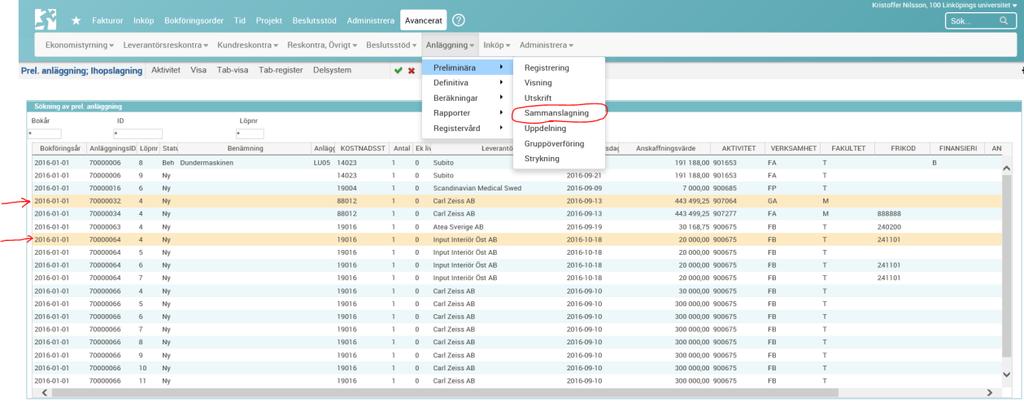The width and height of the screenshot is (1024, 407).
Task: Sort by Anskaffningsvärde column header
Action: [x=665, y=148]
